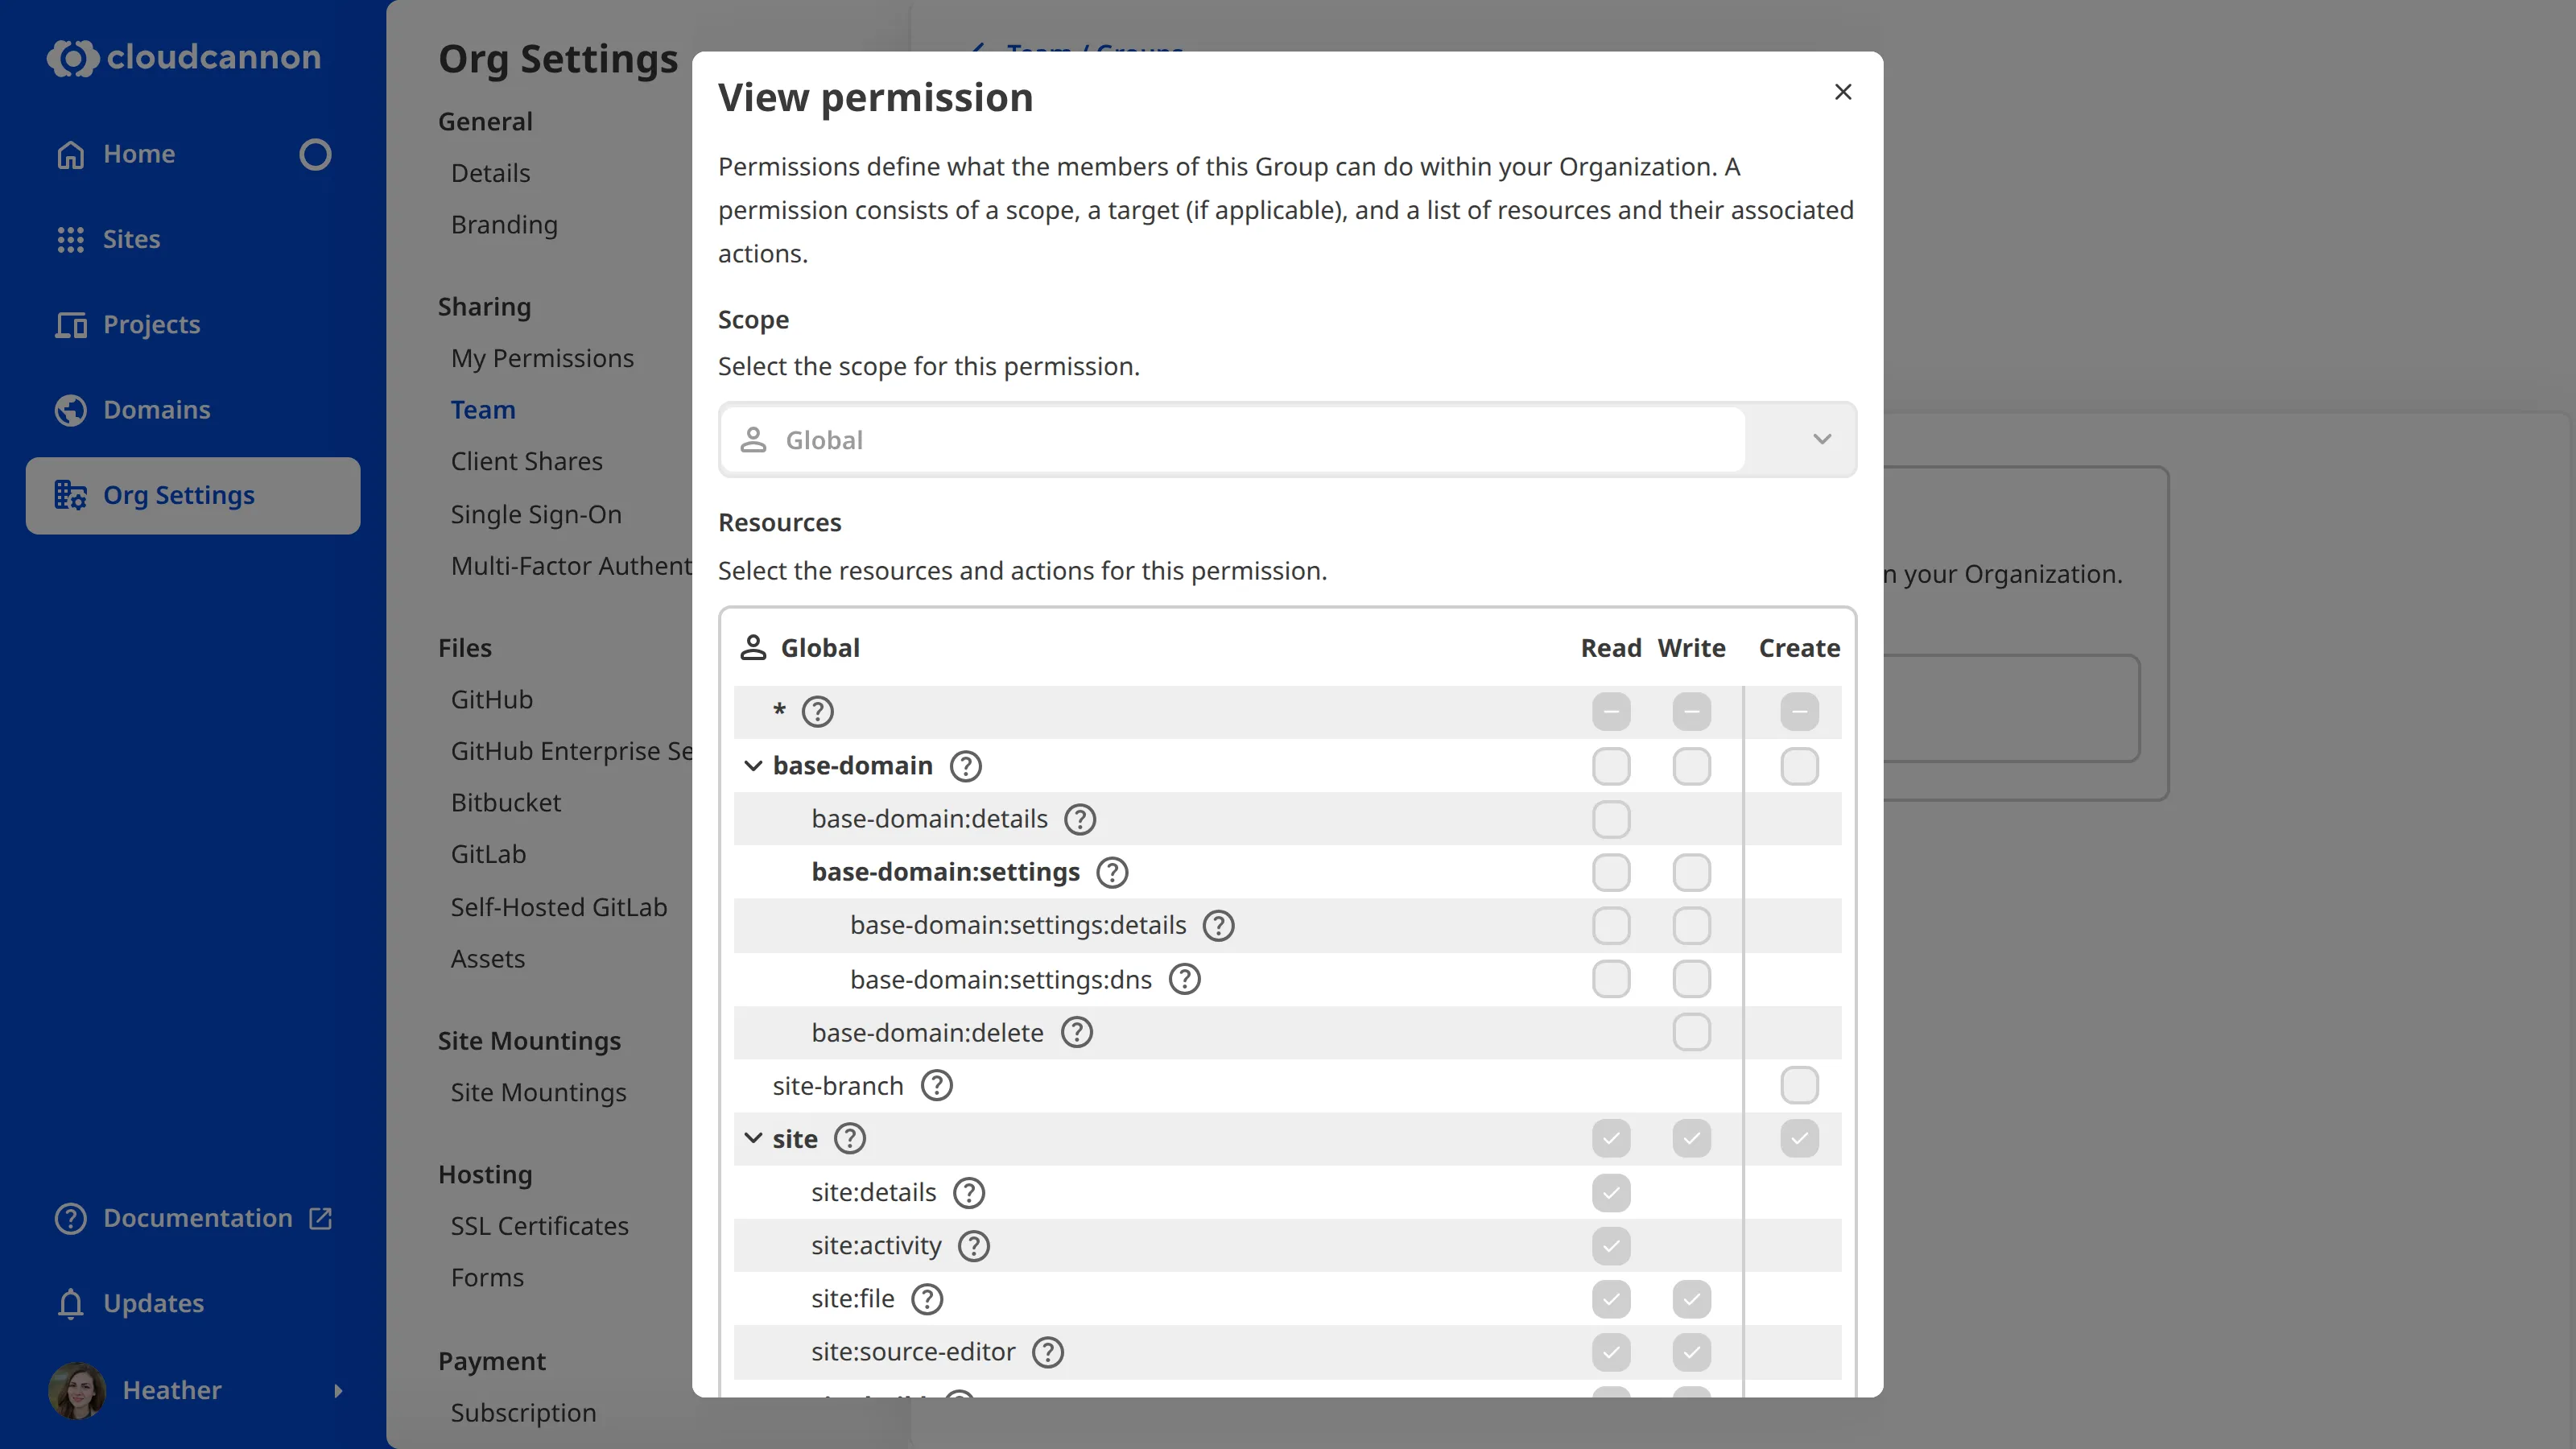Click the scope dropdown chevron arrow
Image resolution: width=2576 pixels, height=1449 pixels.
[x=1821, y=440]
